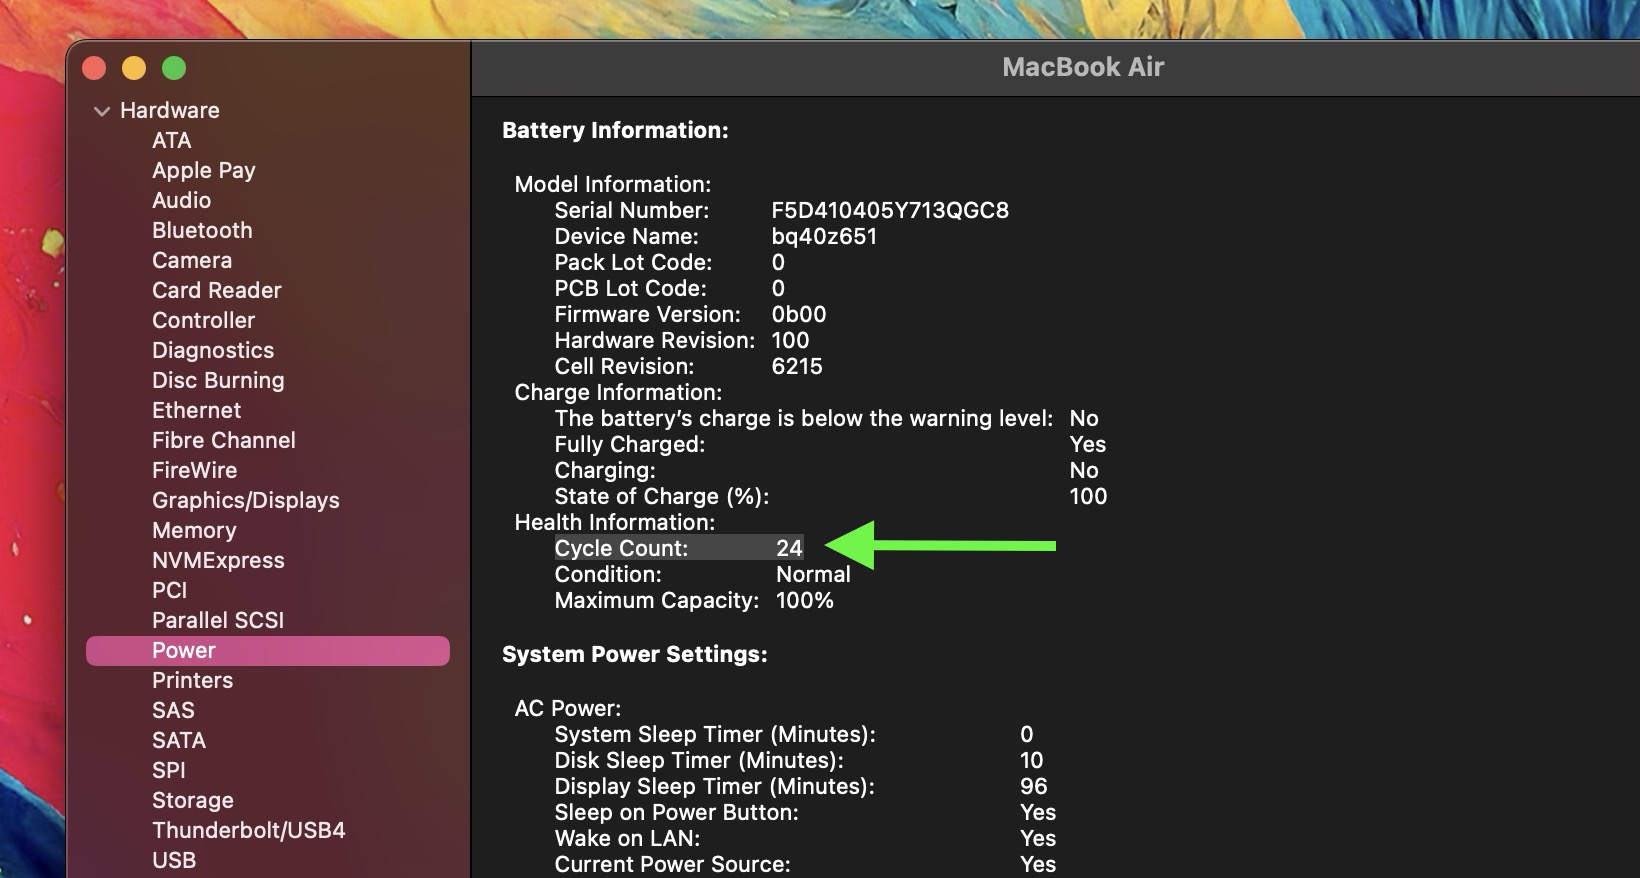Click the Current Power Source label
Screen dimensions: 1640x878
672,864
